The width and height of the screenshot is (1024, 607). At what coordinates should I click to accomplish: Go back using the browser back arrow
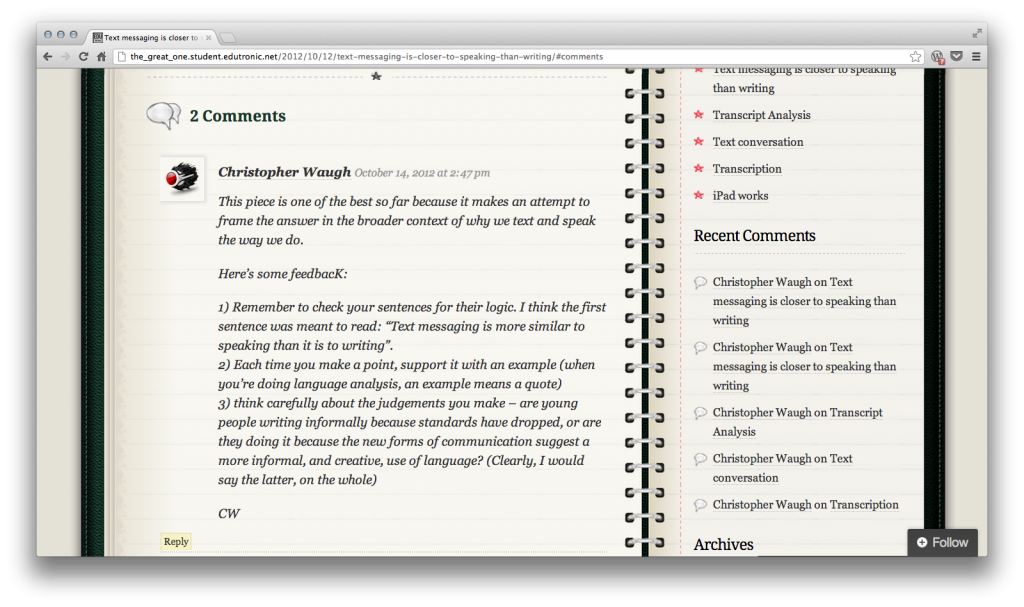(48, 57)
